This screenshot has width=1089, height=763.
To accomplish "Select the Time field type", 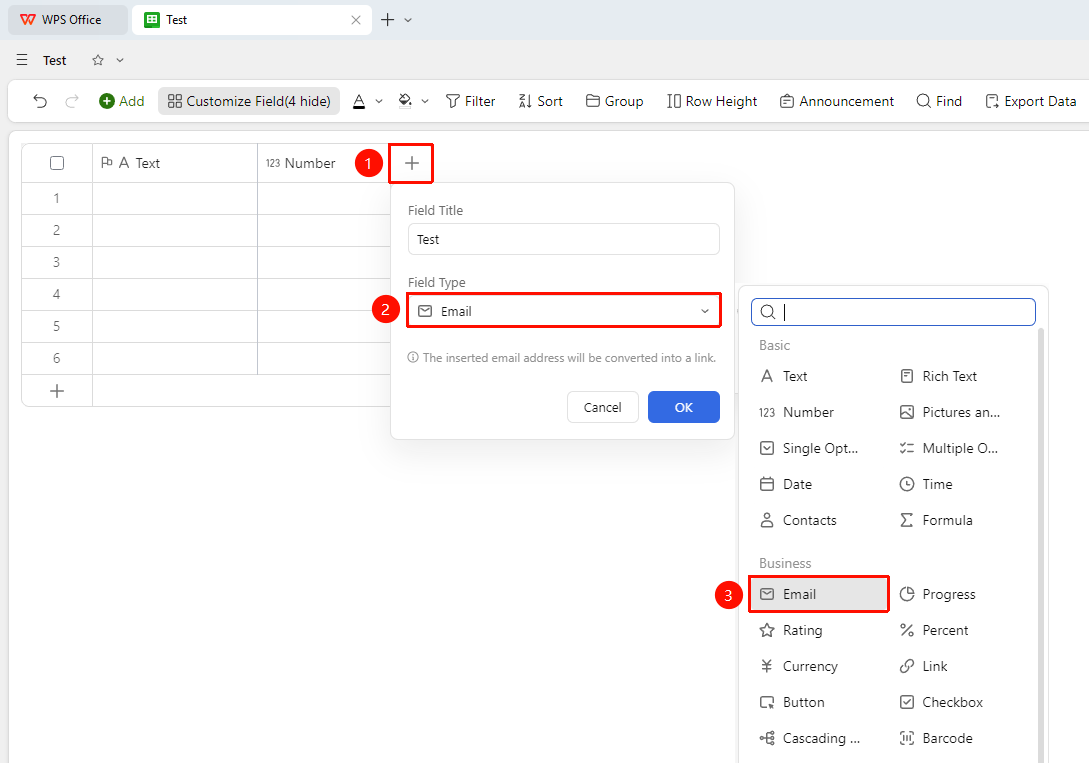I will 926,485.
